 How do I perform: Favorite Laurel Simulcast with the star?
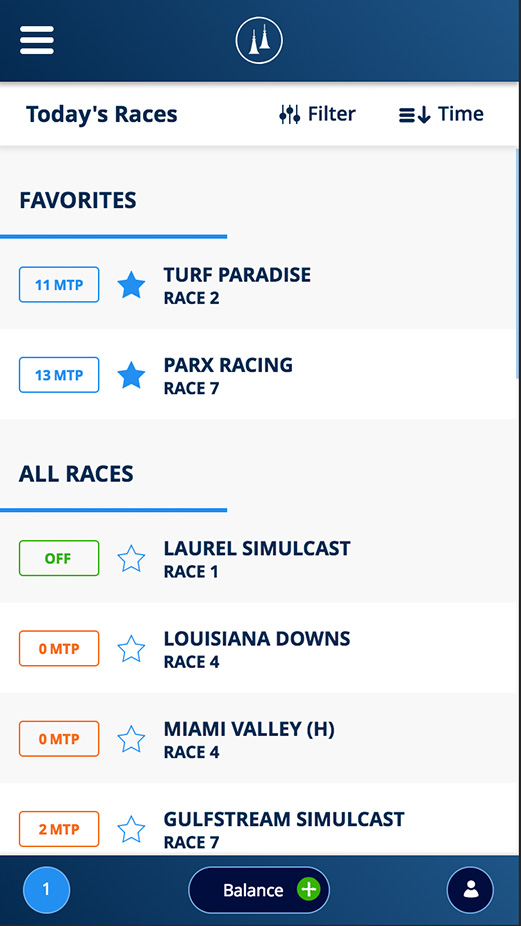pyautogui.click(x=131, y=559)
